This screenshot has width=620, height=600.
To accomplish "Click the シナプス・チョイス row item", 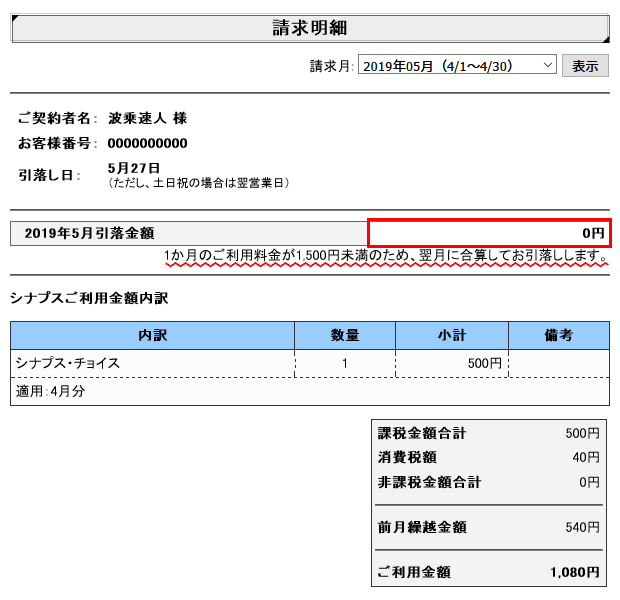I will 68,363.
